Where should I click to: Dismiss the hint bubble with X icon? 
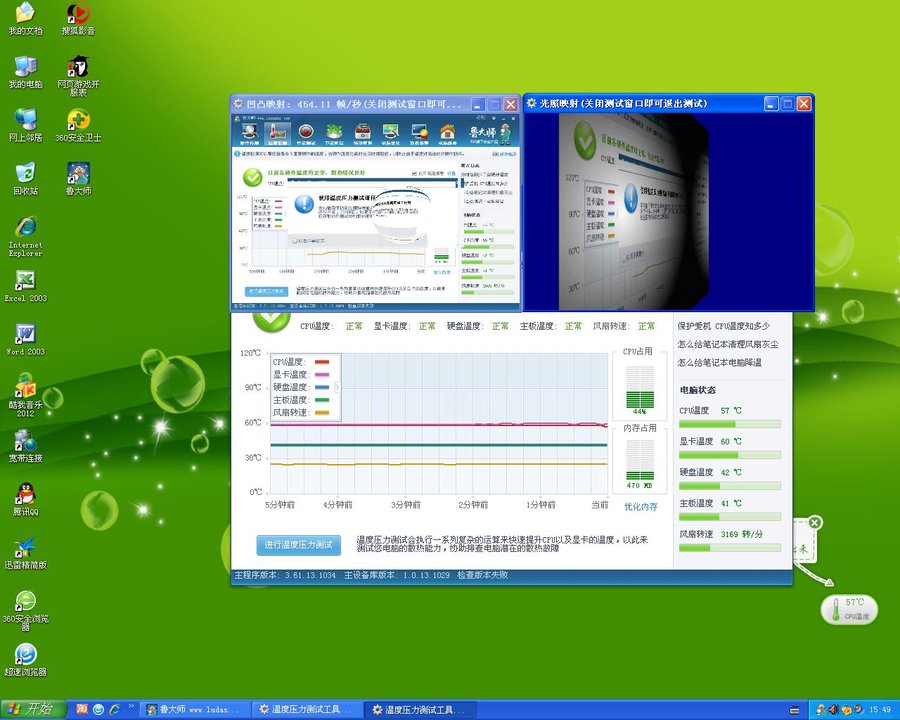(x=815, y=522)
